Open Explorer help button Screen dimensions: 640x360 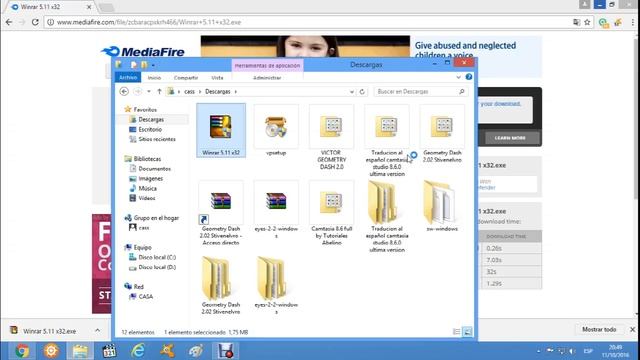pyautogui.click(x=469, y=77)
